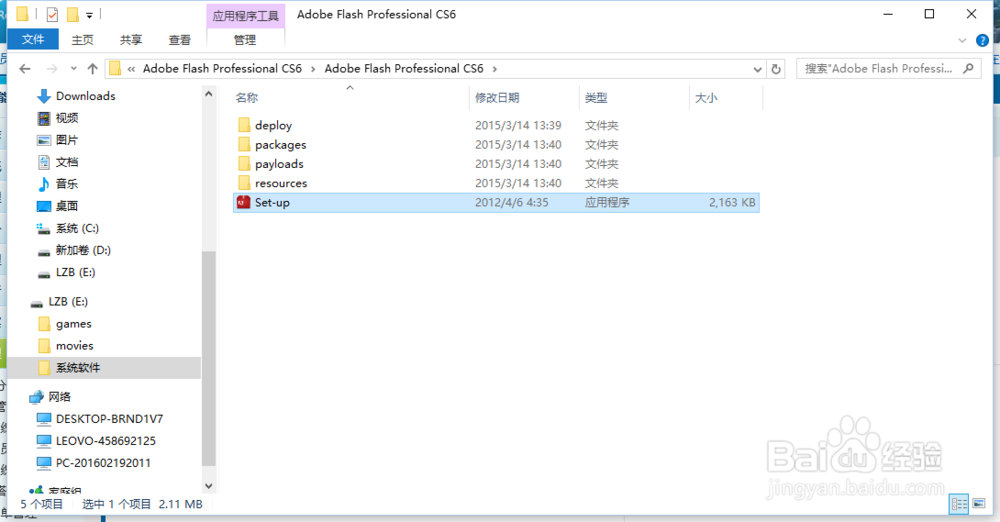The height and width of the screenshot is (522, 1000).
Task: Click the Refresh button in the address bar
Action: (776, 69)
